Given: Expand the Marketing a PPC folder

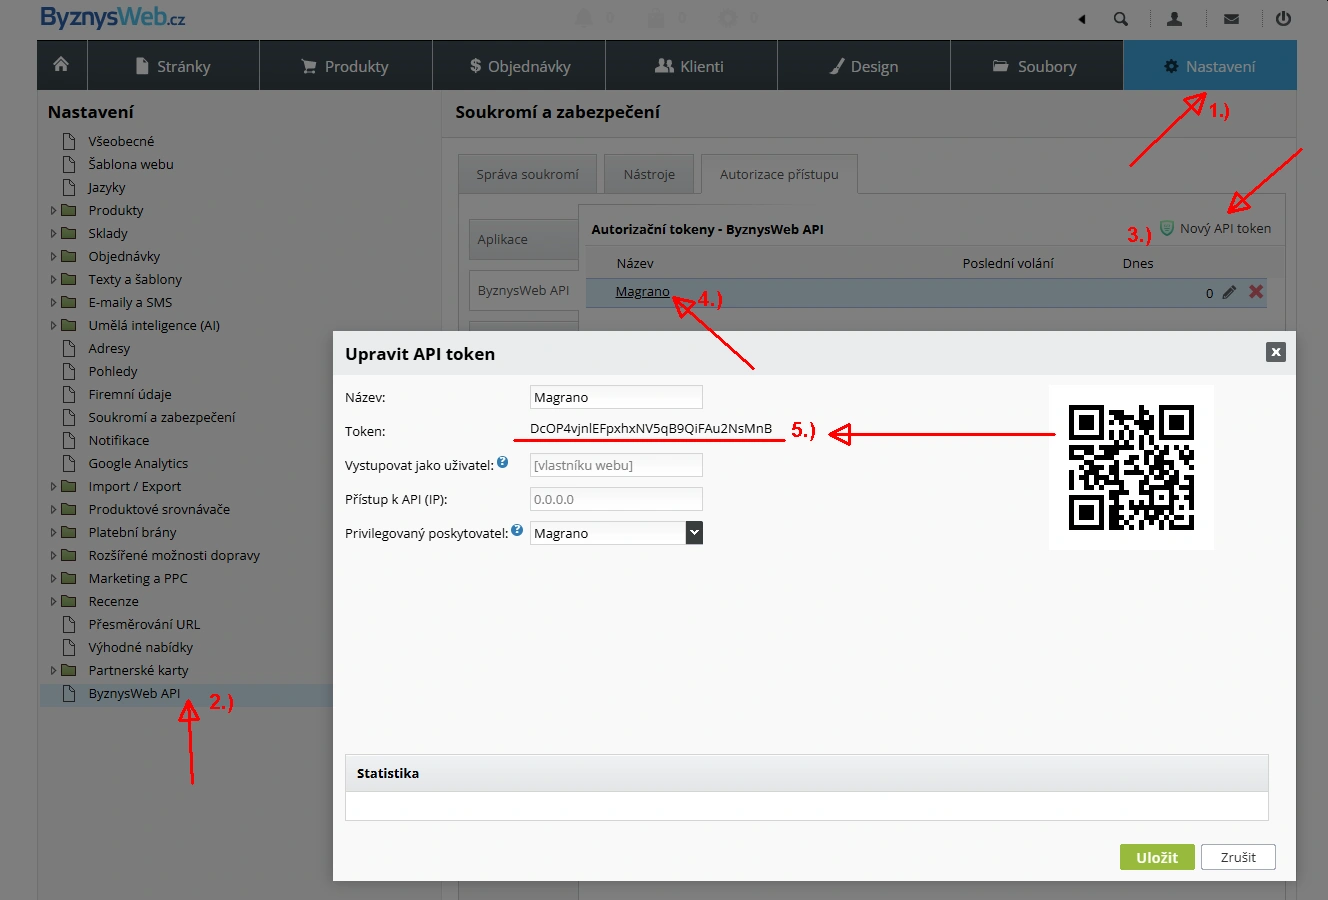Looking at the screenshot, I should 54,579.
